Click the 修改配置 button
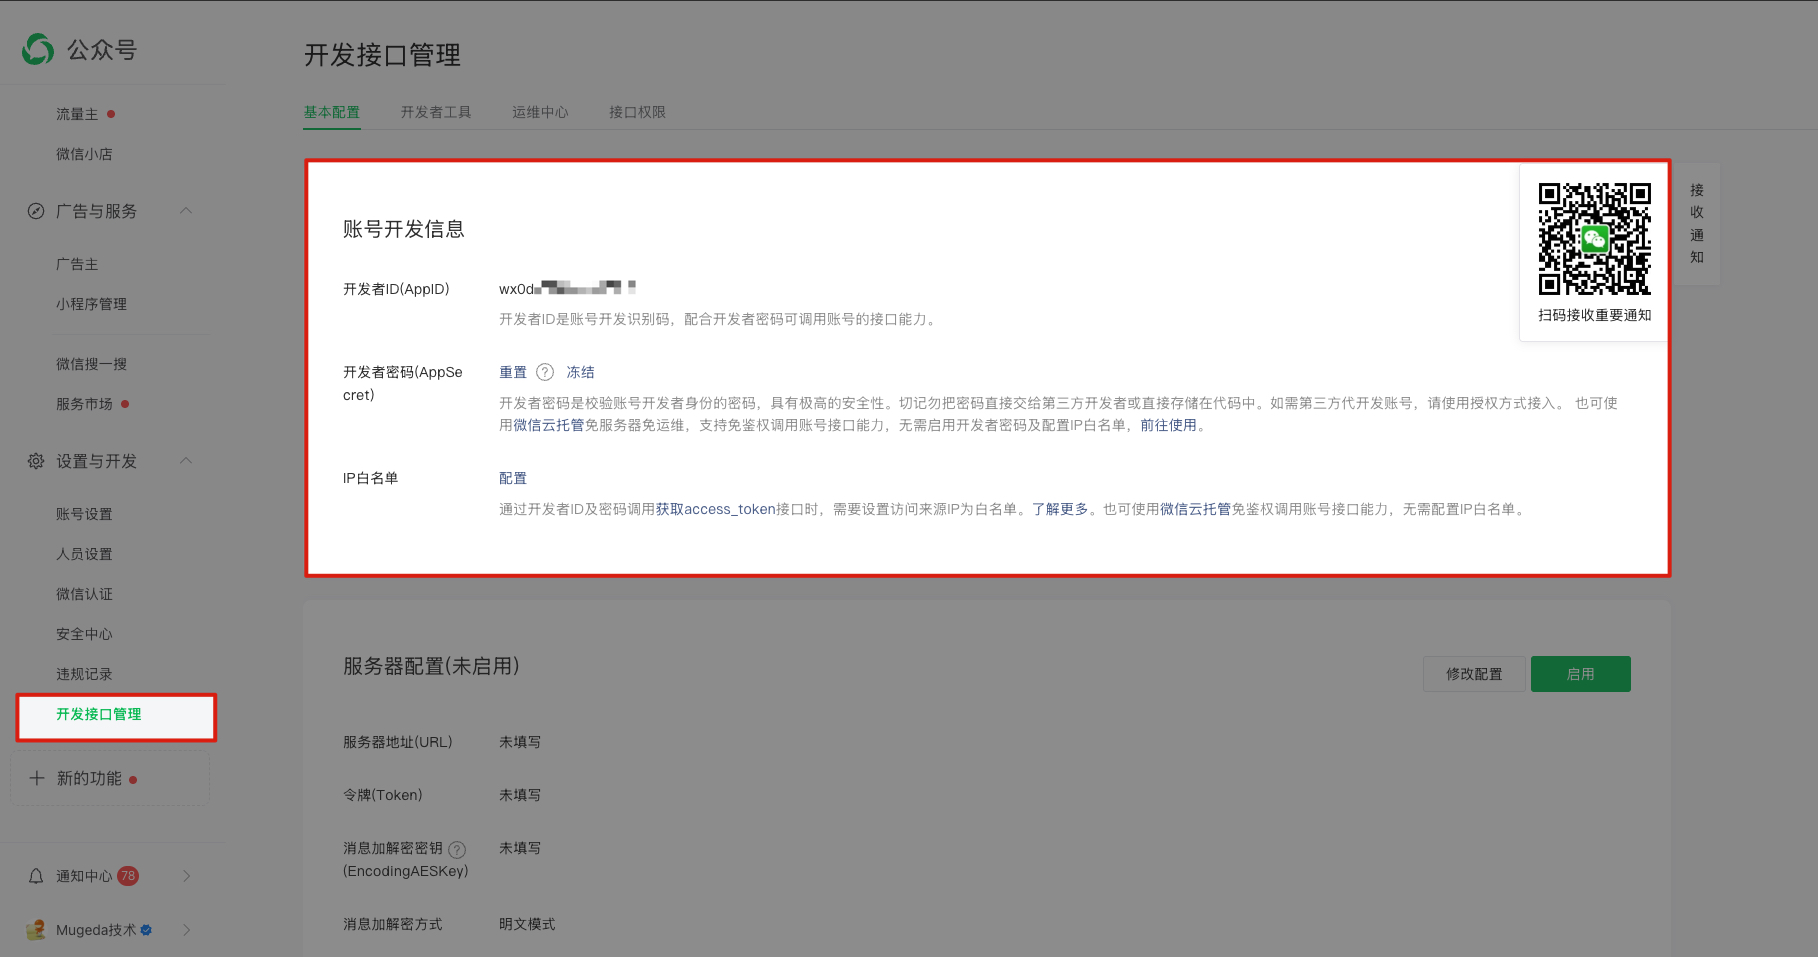Viewport: 1818px width, 957px height. [x=1474, y=674]
